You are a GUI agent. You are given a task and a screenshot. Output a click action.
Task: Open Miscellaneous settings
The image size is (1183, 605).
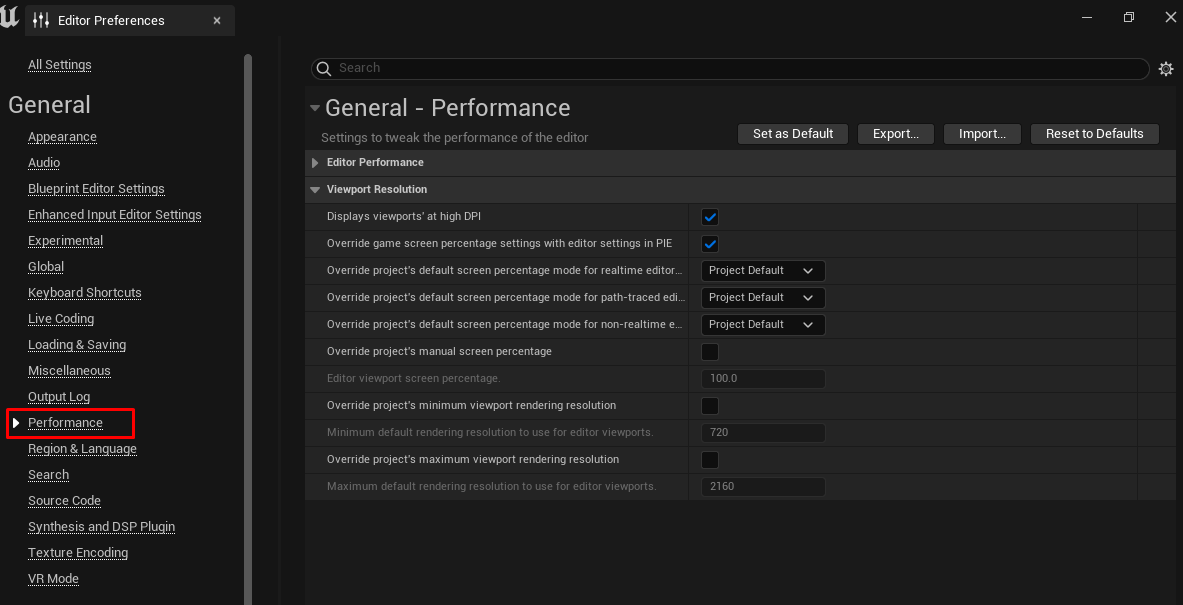tap(69, 371)
